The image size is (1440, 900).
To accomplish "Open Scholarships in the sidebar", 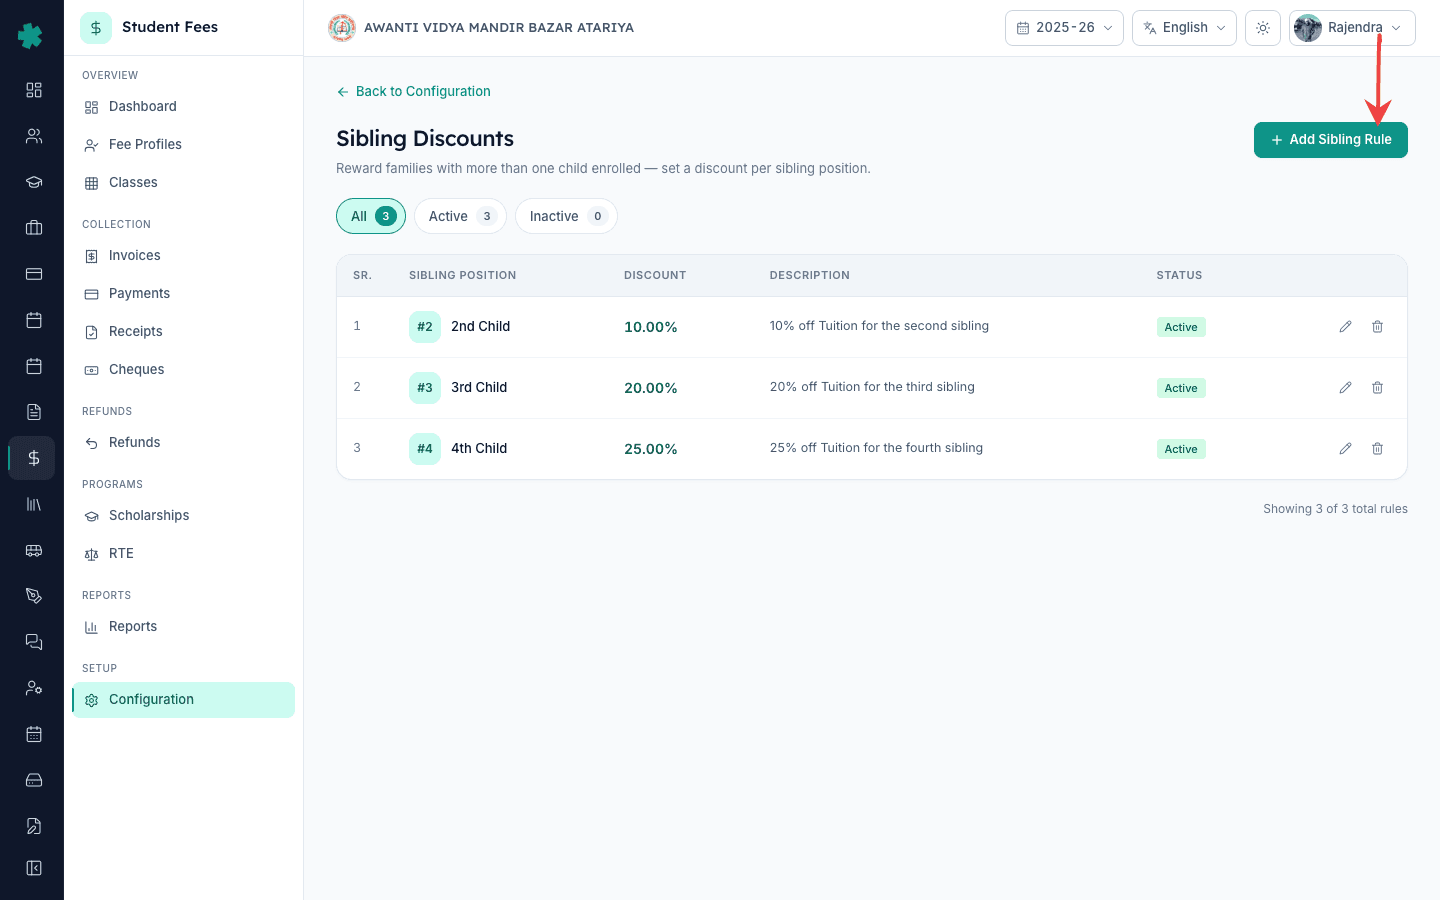I will pyautogui.click(x=183, y=516).
